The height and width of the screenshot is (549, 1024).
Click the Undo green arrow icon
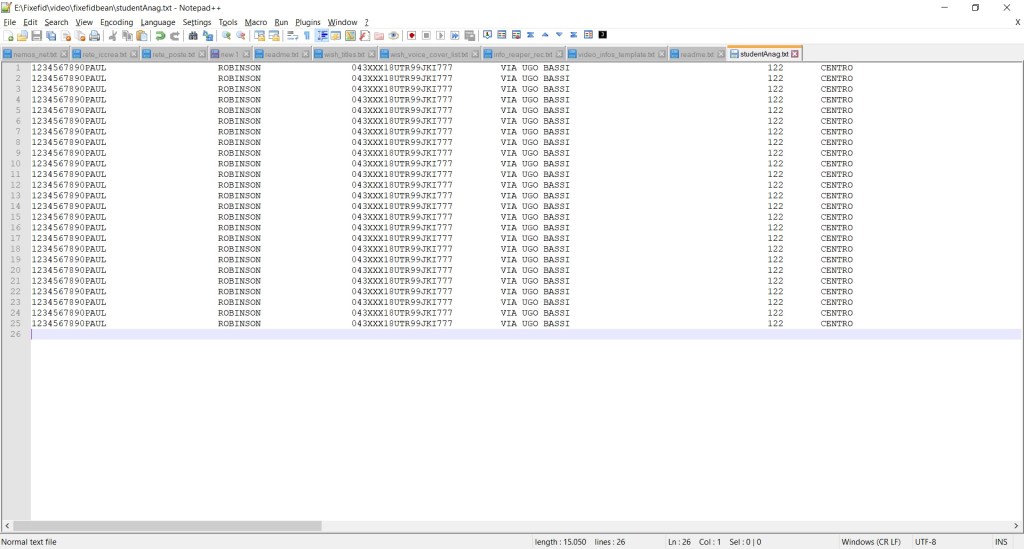click(160, 36)
